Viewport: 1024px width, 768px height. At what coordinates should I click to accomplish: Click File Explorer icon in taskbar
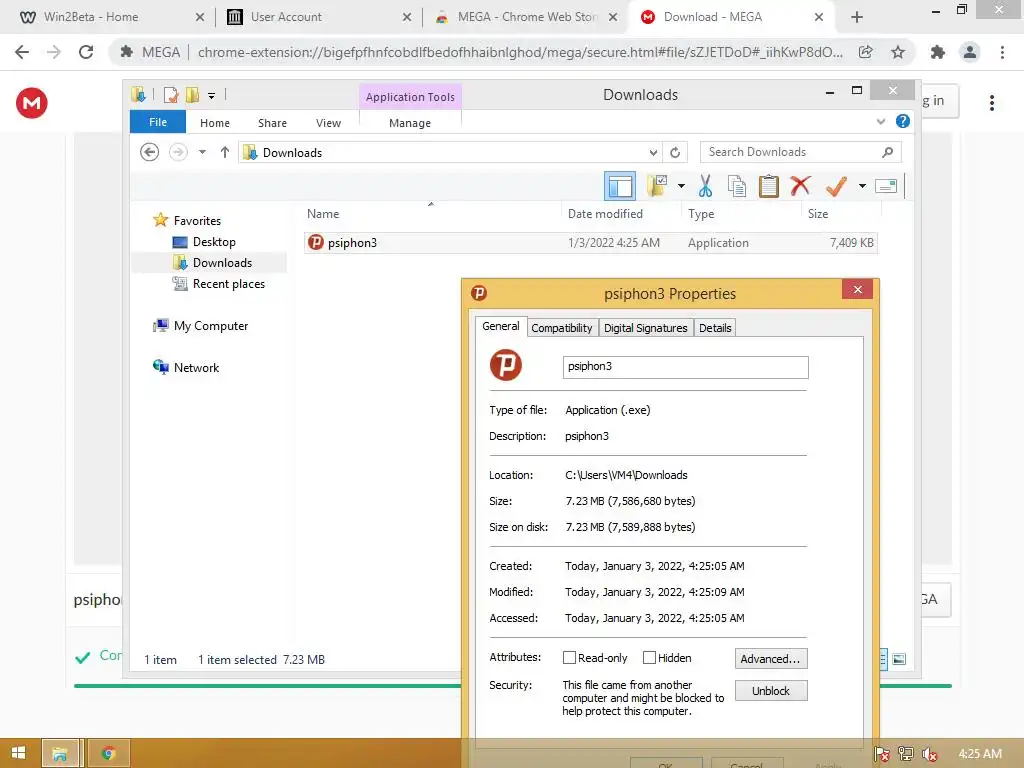60,753
